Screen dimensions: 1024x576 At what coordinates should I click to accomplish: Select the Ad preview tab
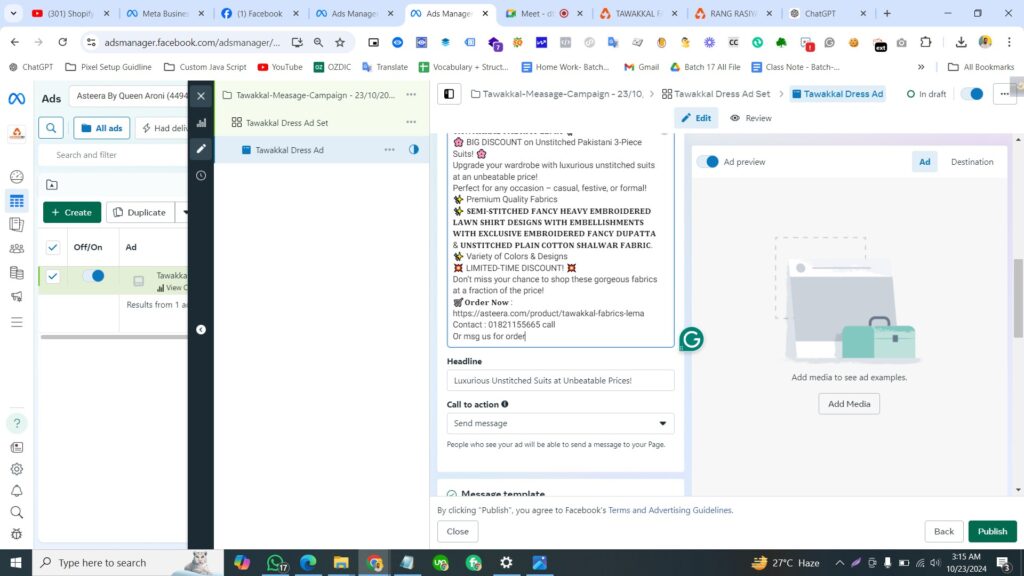(x=924, y=161)
